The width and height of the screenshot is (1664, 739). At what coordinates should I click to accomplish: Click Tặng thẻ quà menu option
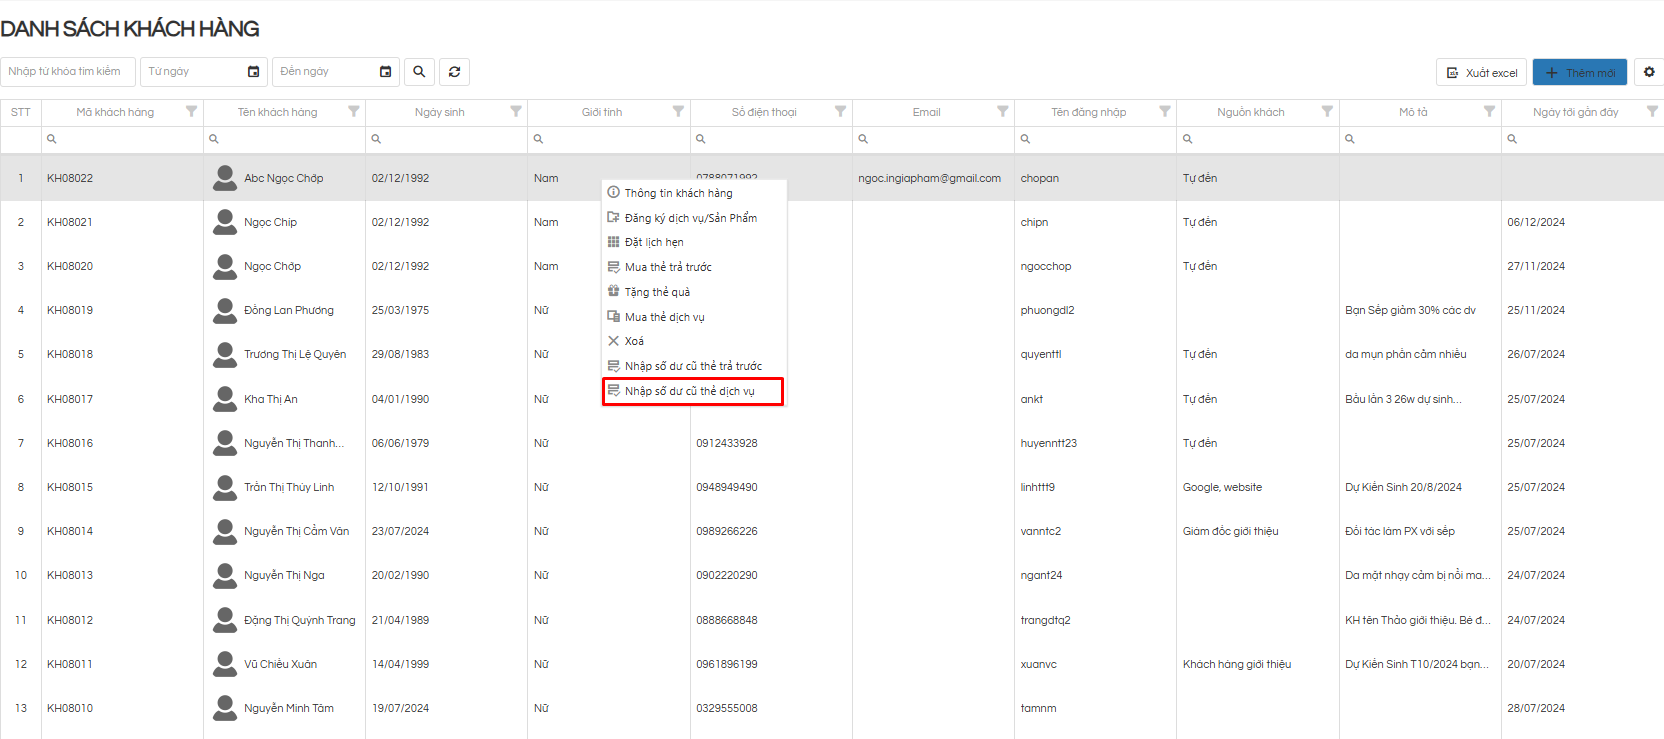(x=657, y=292)
